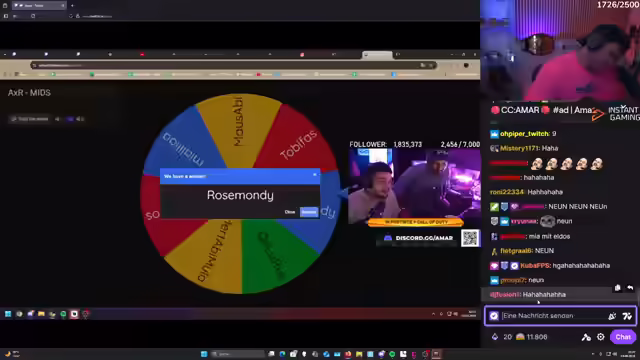This screenshot has width=640, height=360.
Task: Click the blue mialilioo wheel slice
Action: pyautogui.click(x=184, y=143)
